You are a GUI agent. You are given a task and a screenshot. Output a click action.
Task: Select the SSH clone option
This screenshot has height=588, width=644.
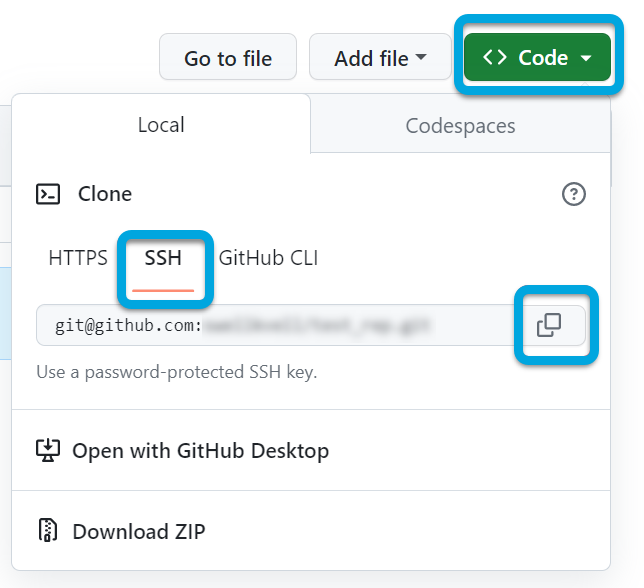click(x=163, y=258)
